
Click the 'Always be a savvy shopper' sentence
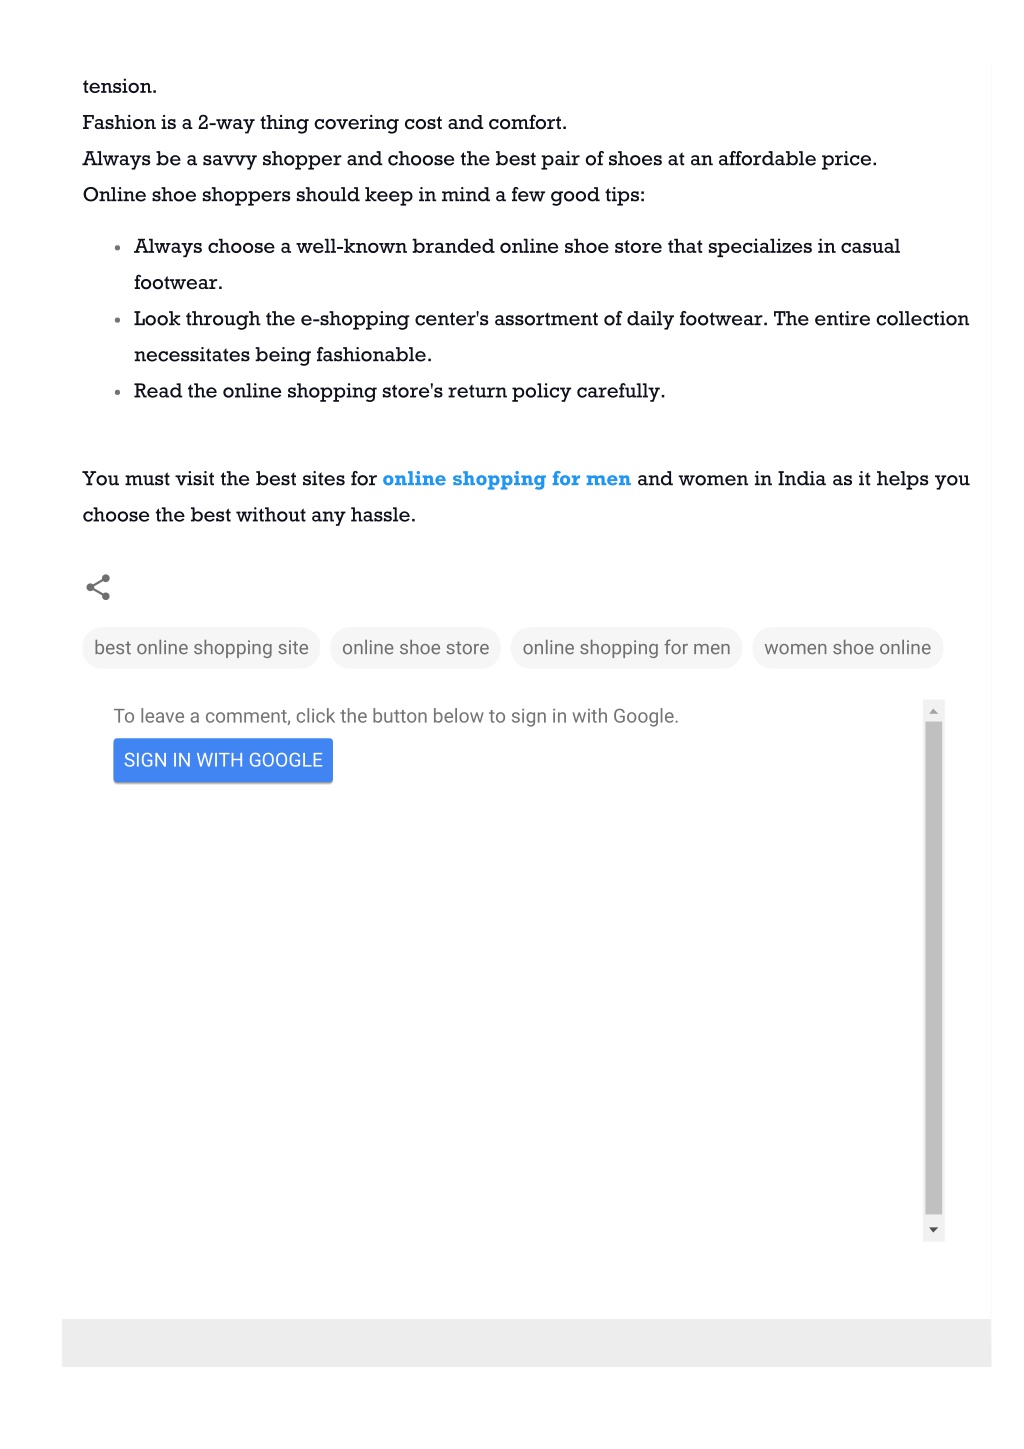480,159
